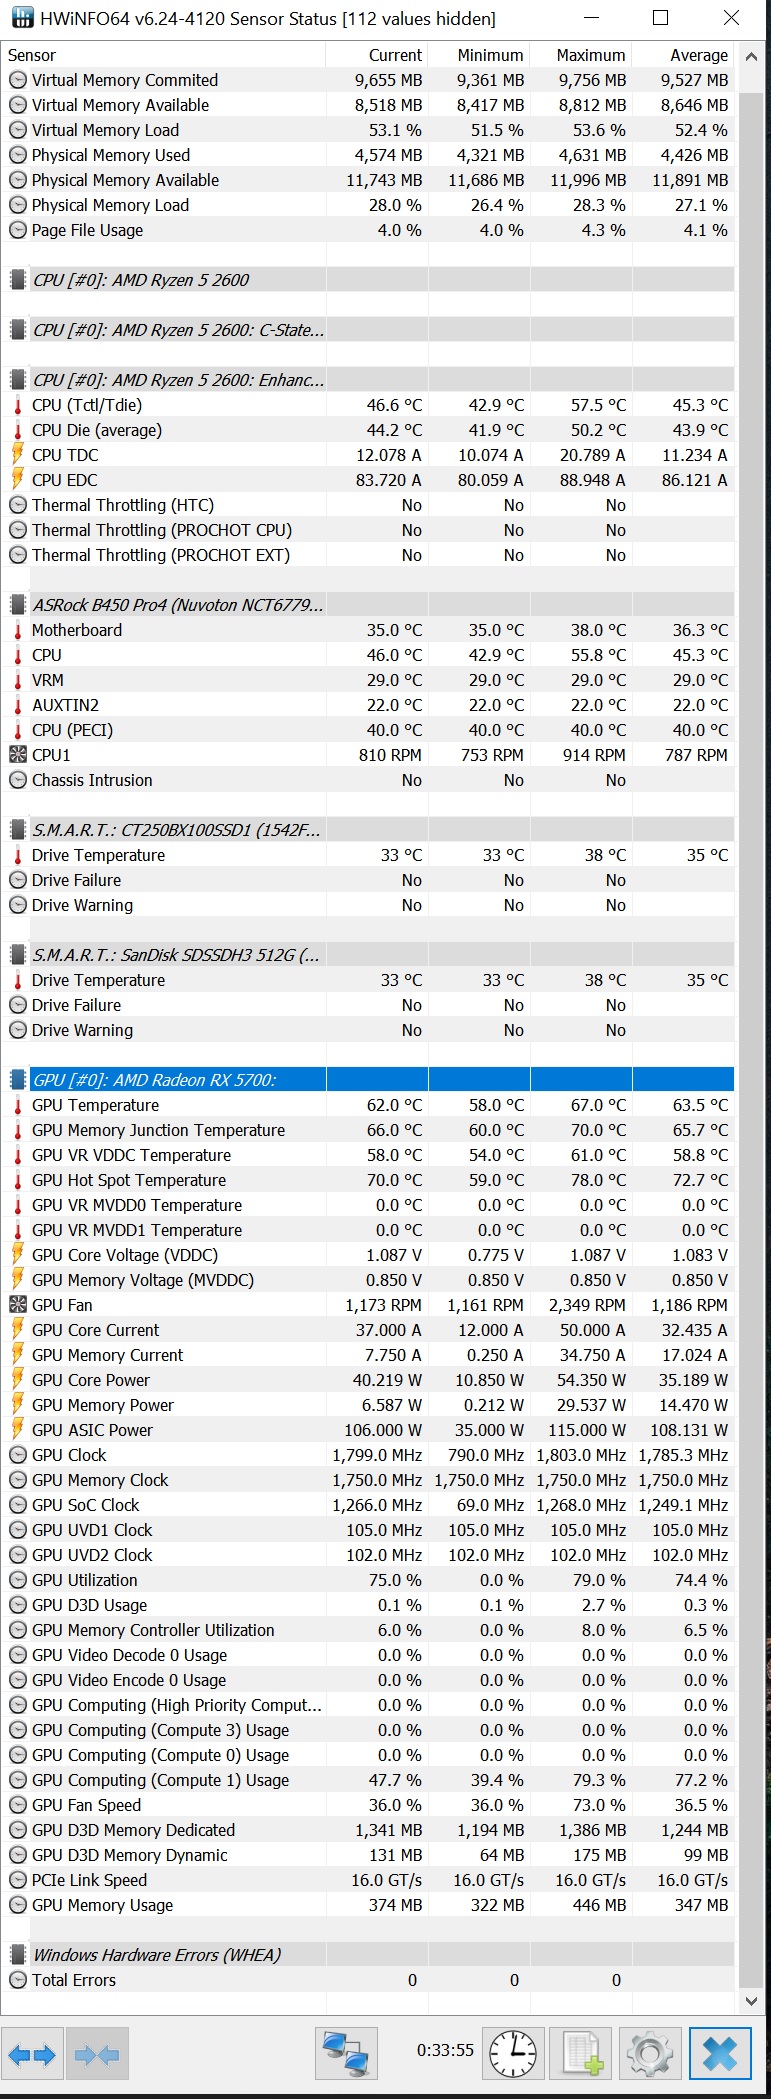
Task: Select the Thermal Throttling (HTC) row
Action: pos(368,505)
